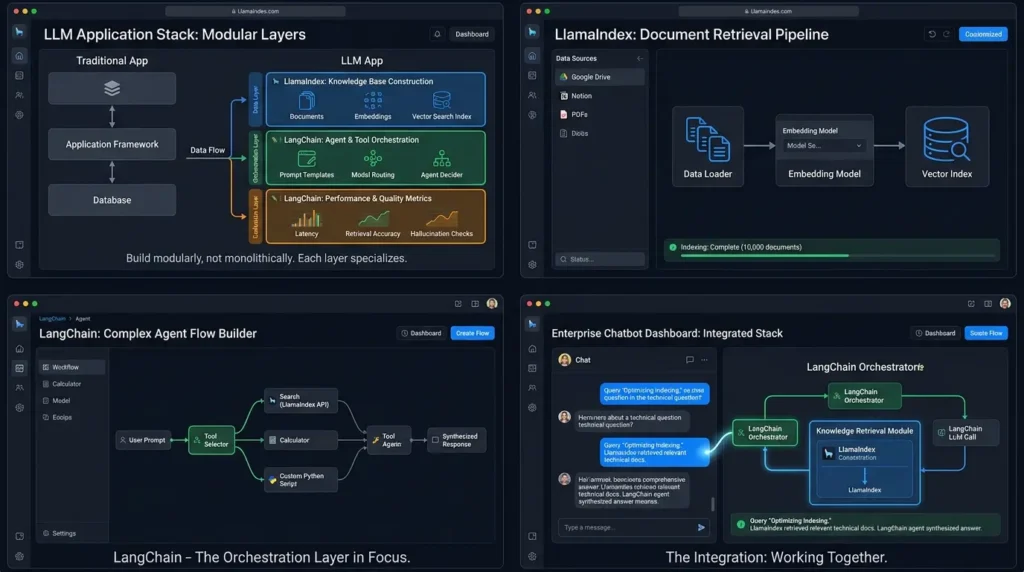Click the users icon in top-left window sidebar
The height and width of the screenshot is (572, 1024).
coord(19,95)
